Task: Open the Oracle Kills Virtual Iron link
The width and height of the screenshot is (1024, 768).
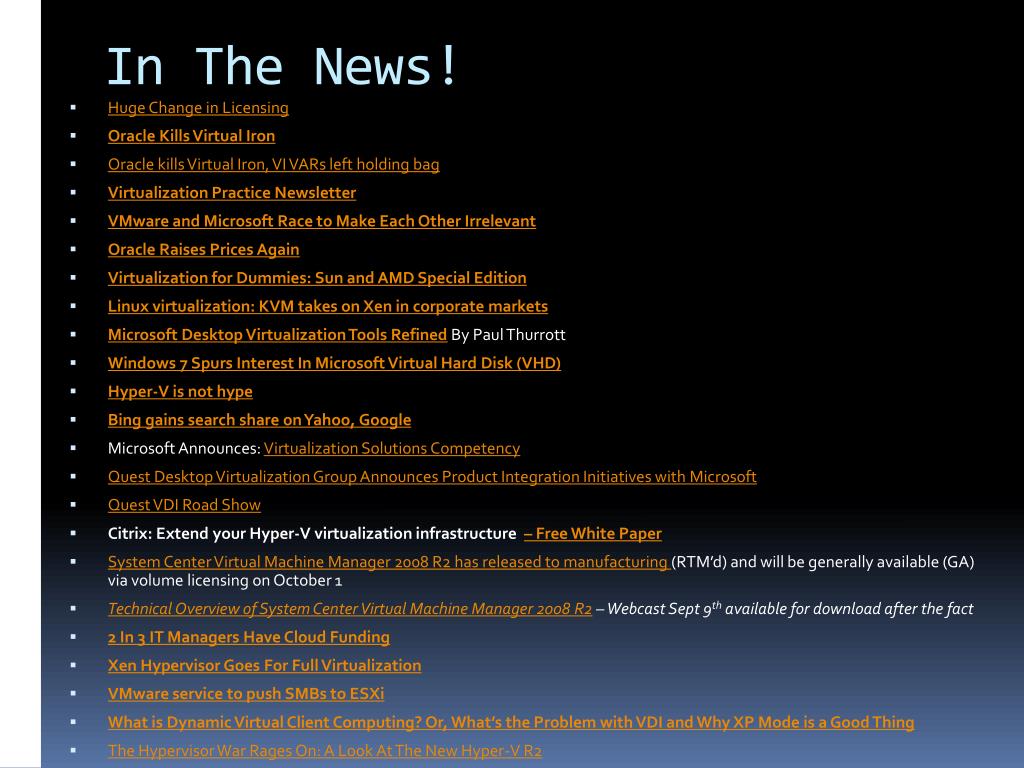Action: tap(191, 136)
